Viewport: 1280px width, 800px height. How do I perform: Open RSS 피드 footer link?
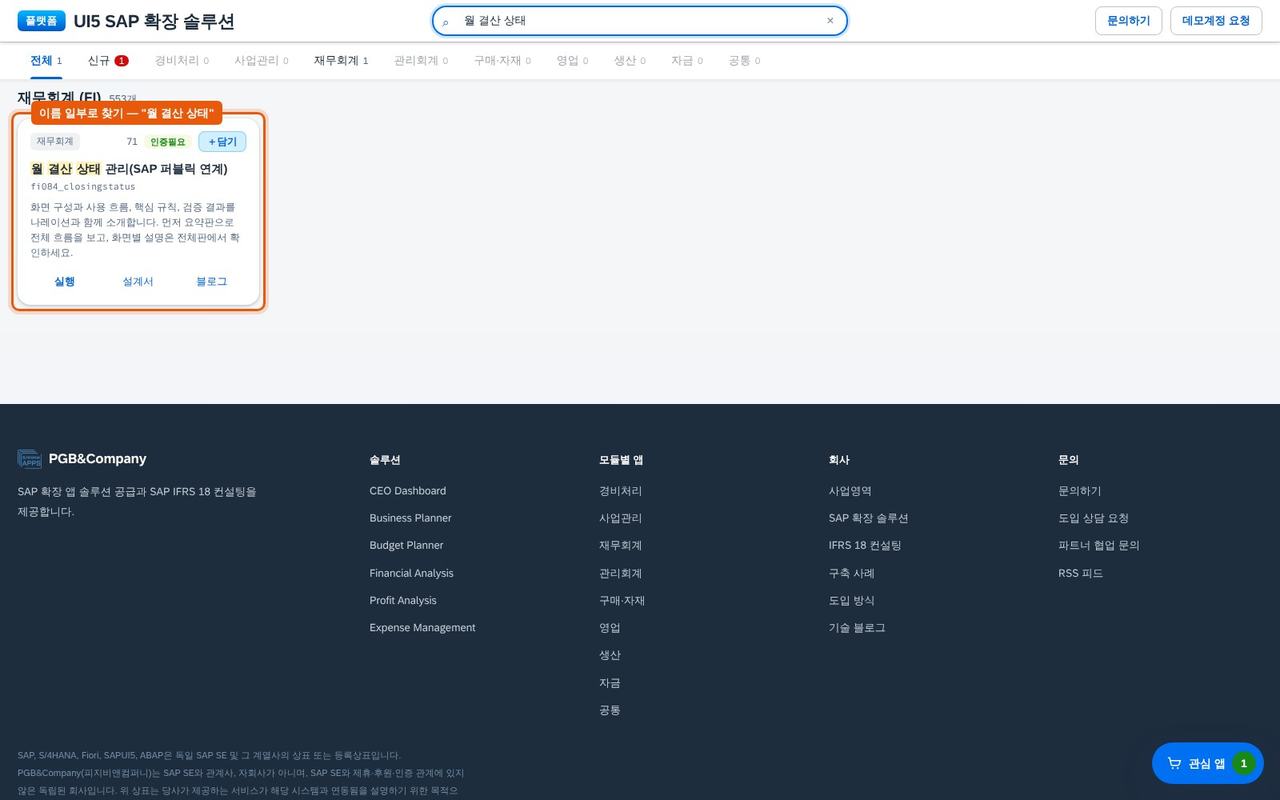(1081, 573)
